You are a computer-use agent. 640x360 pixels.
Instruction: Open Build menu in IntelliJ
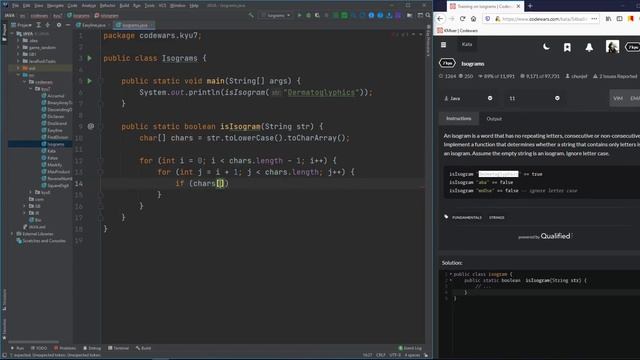124,6
